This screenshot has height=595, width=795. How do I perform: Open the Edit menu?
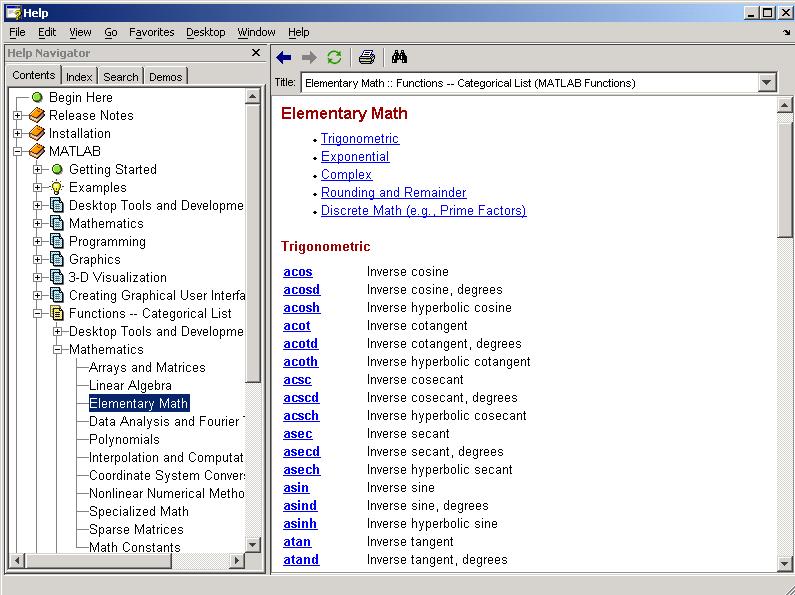click(x=47, y=32)
